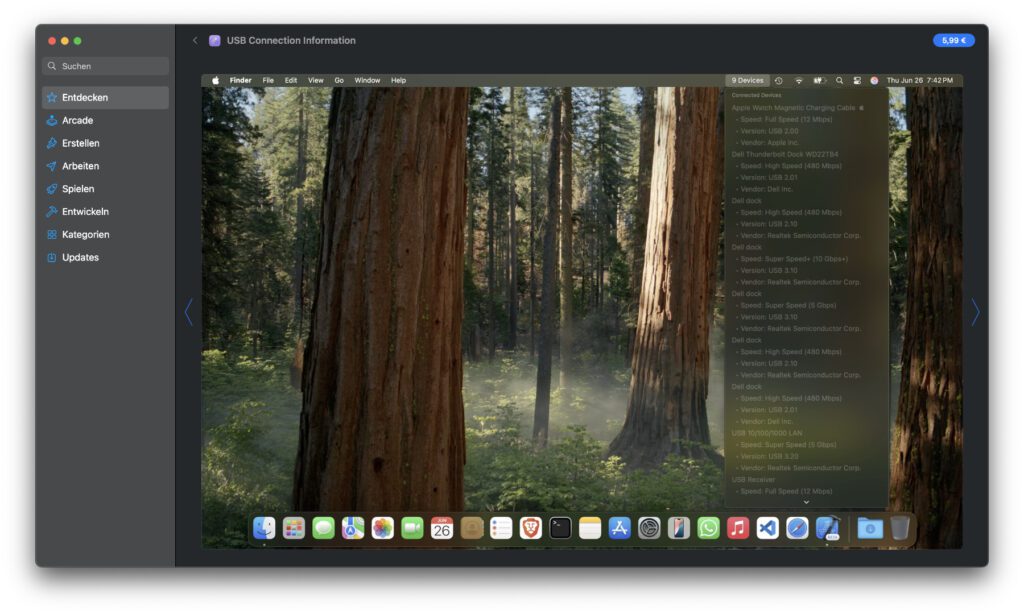The image size is (1024, 614).
Task: Click the Entdecken star icon in sidebar
Action: click(52, 98)
